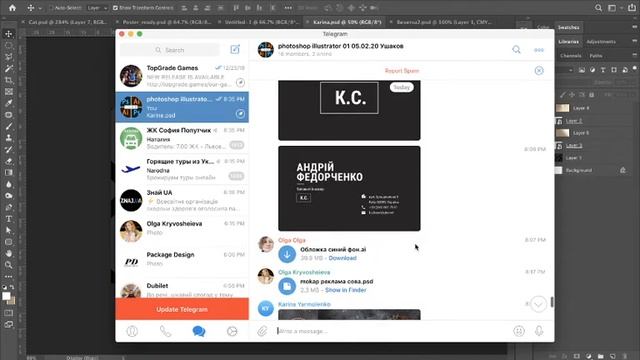Screen dimensions: 640x360
Task: Open Photoshop Home screen icon
Action: click(12, 8)
